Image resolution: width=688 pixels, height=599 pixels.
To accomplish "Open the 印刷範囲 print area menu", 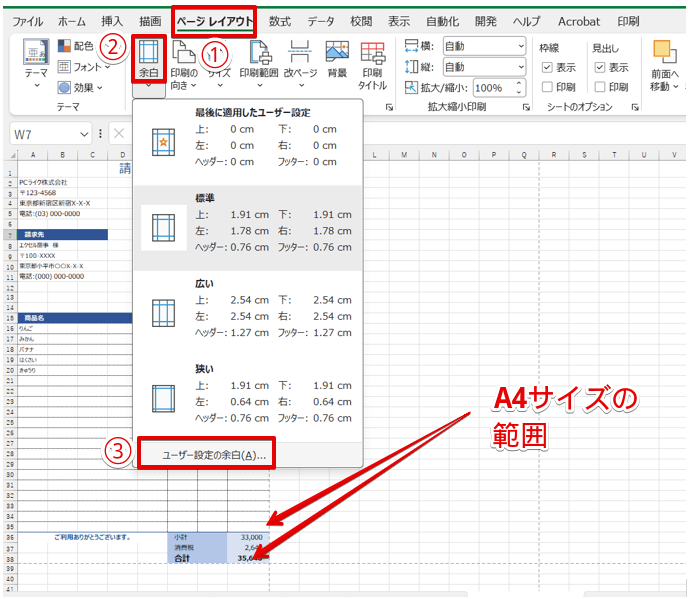I will [x=259, y=64].
